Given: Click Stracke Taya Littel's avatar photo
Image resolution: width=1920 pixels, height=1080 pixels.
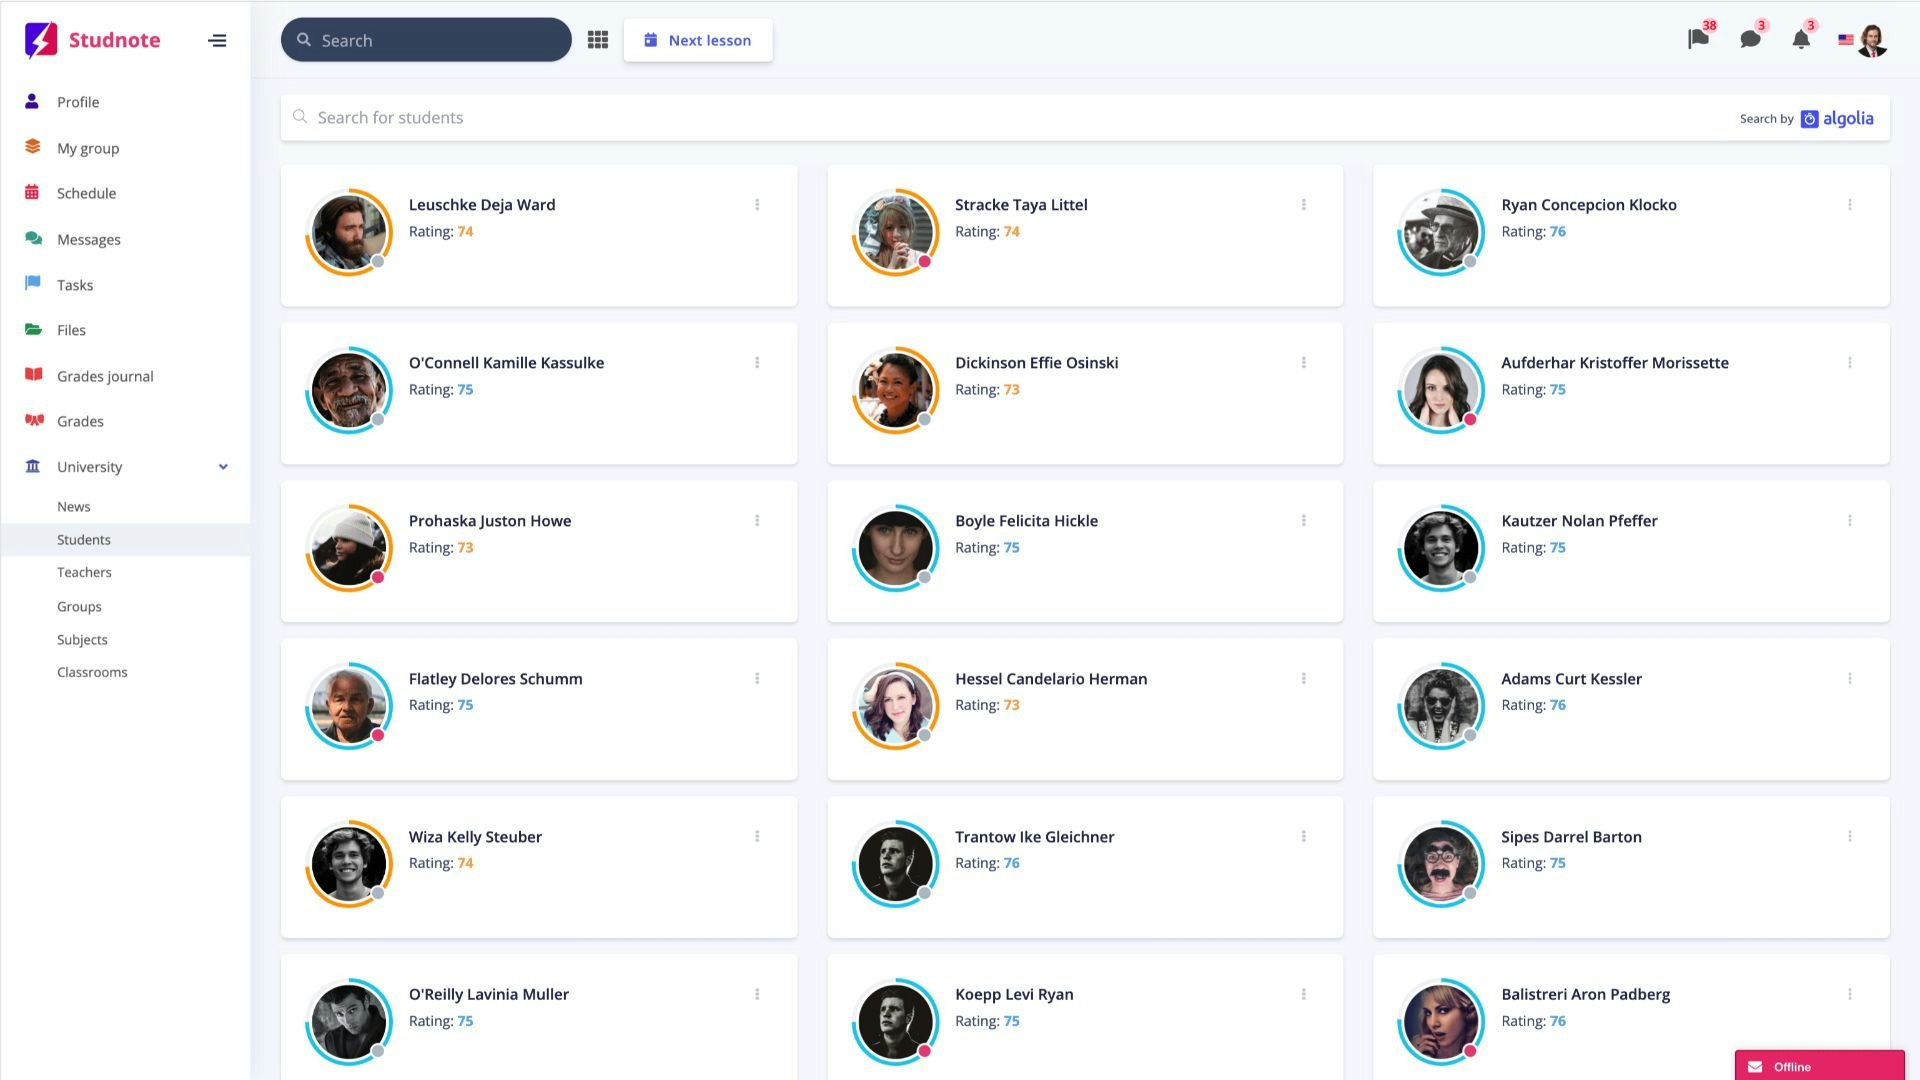Looking at the screenshot, I should (894, 232).
